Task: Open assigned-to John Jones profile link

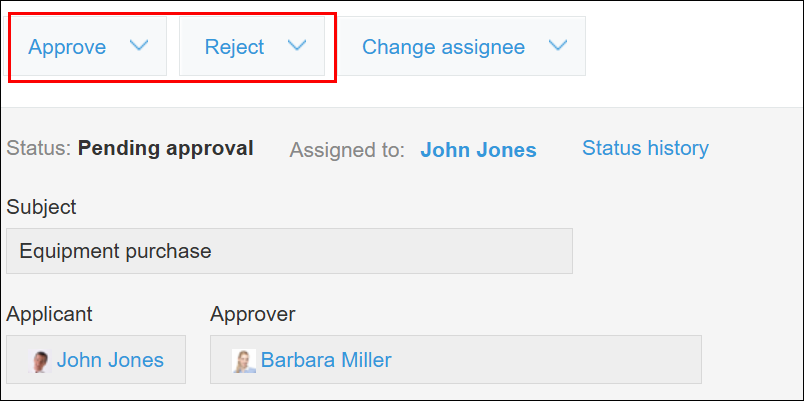Action: coord(478,150)
